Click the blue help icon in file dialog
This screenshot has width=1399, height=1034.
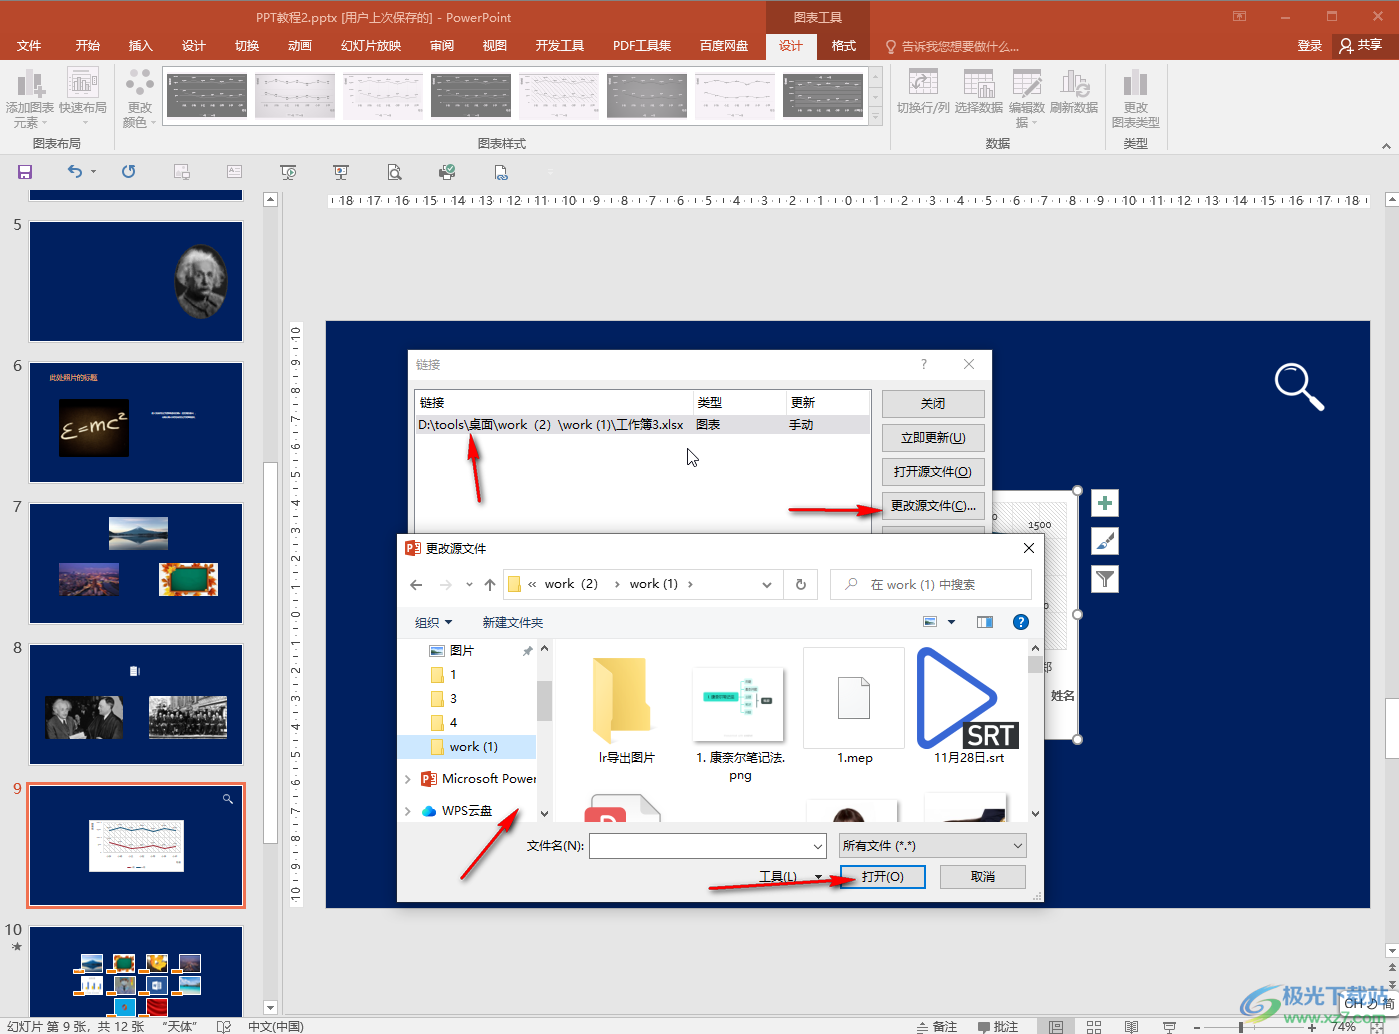[1021, 622]
